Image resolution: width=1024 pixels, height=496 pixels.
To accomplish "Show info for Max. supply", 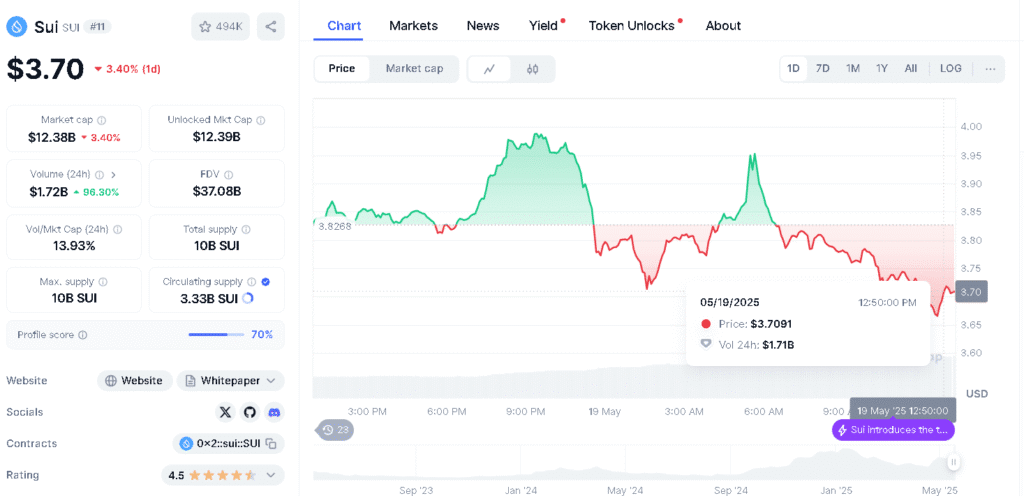I will click(x=103, y=282).
